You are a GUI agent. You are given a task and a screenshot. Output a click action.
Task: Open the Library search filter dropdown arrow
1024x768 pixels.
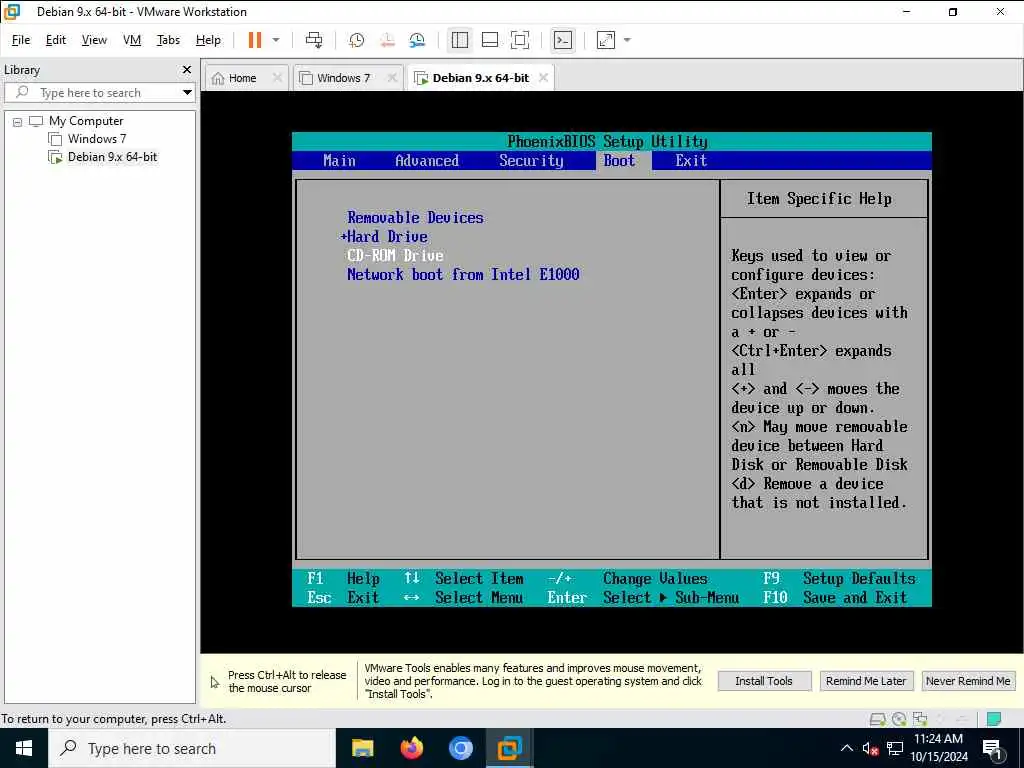(187, 93)
